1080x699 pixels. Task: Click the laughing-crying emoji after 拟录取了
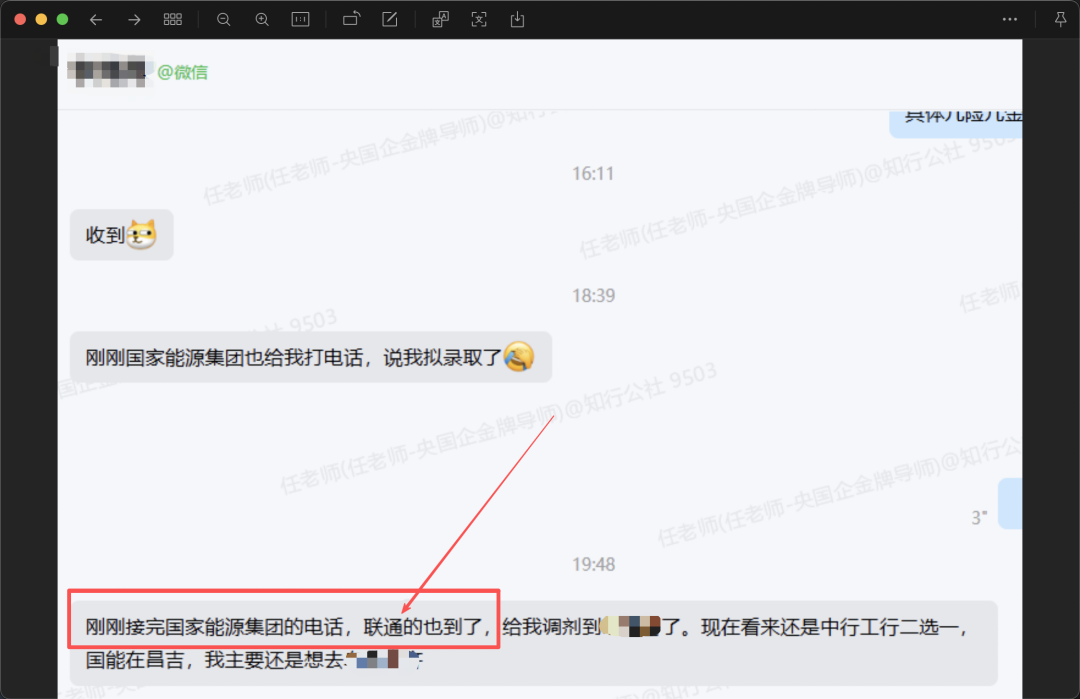pyautogui.click(x=519, y=357)
